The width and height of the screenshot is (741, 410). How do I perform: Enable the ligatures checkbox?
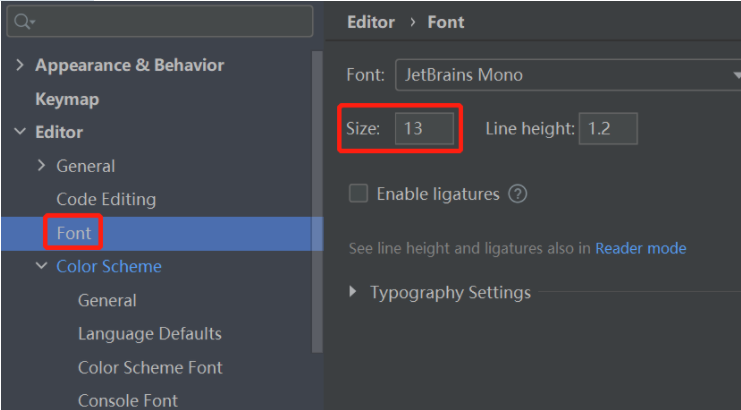click(x=358, y=194)
